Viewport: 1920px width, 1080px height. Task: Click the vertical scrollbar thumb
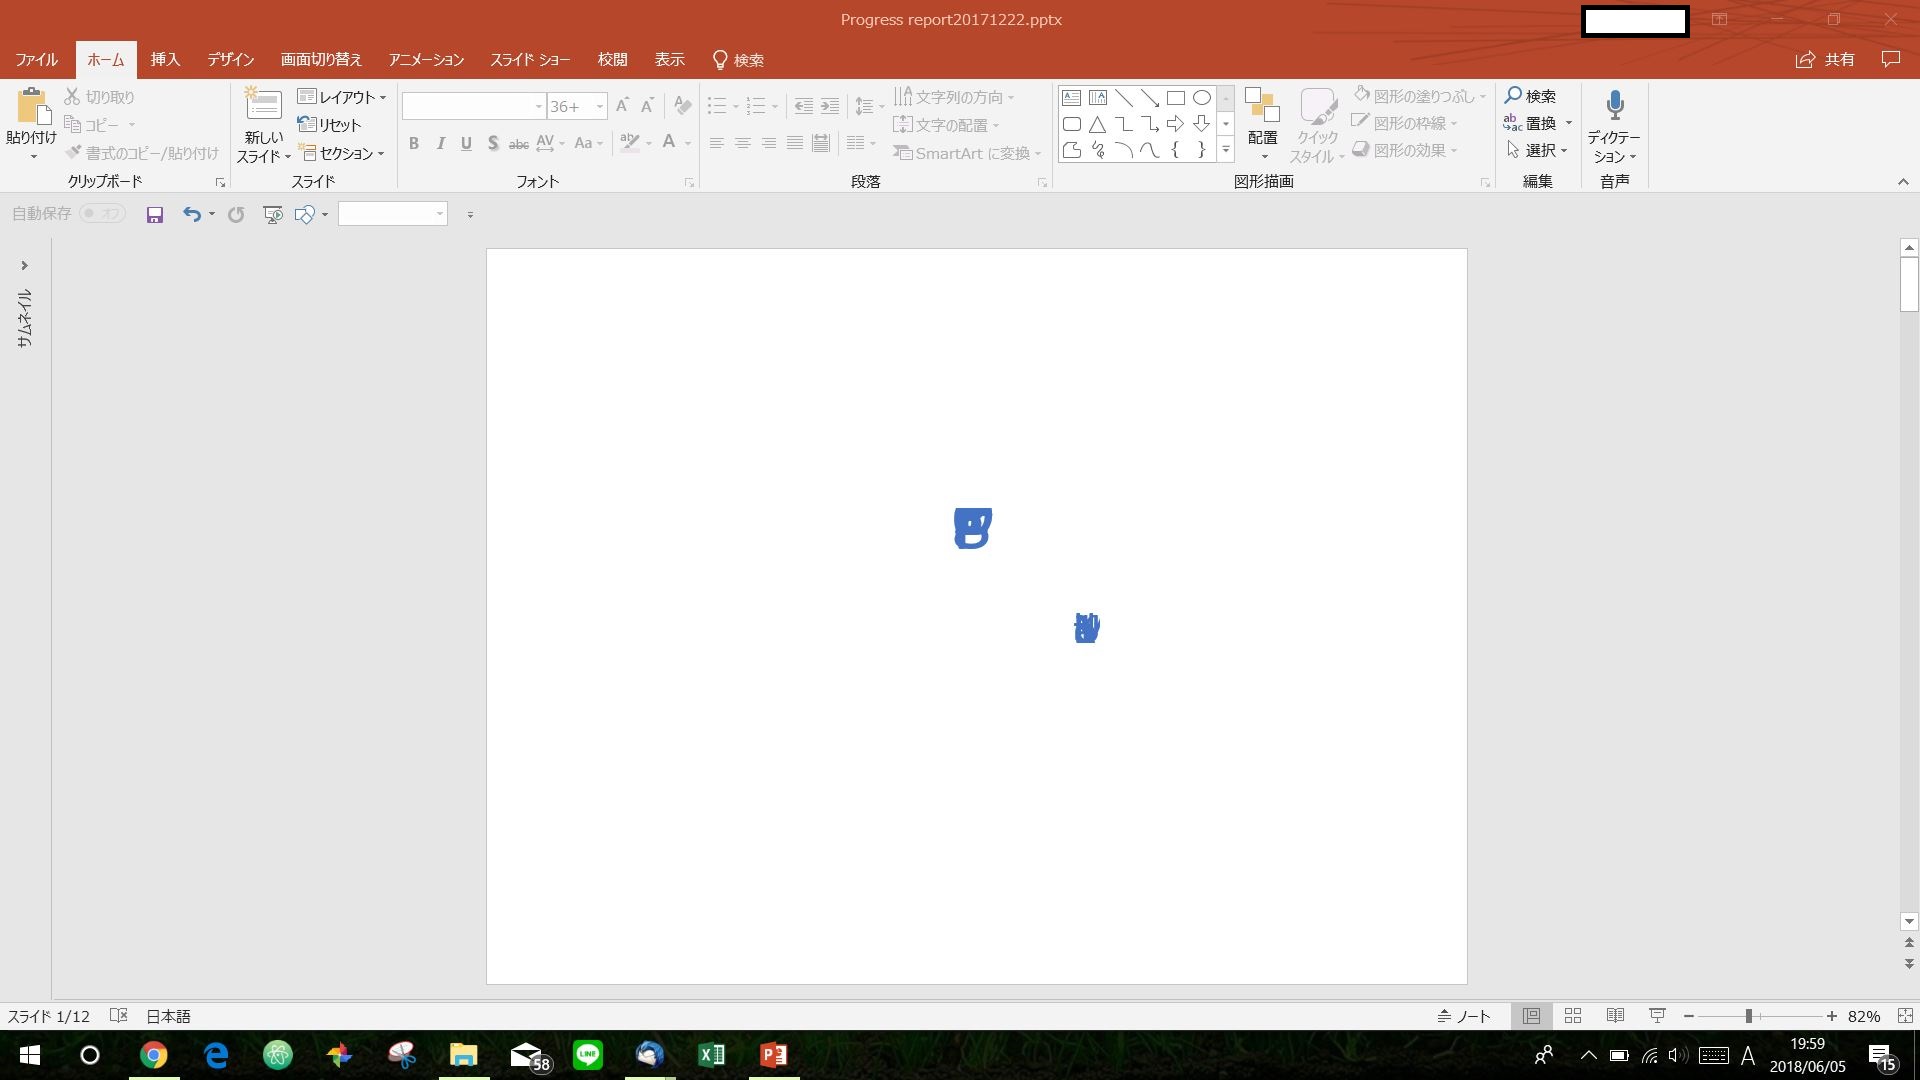[1909, 285]
